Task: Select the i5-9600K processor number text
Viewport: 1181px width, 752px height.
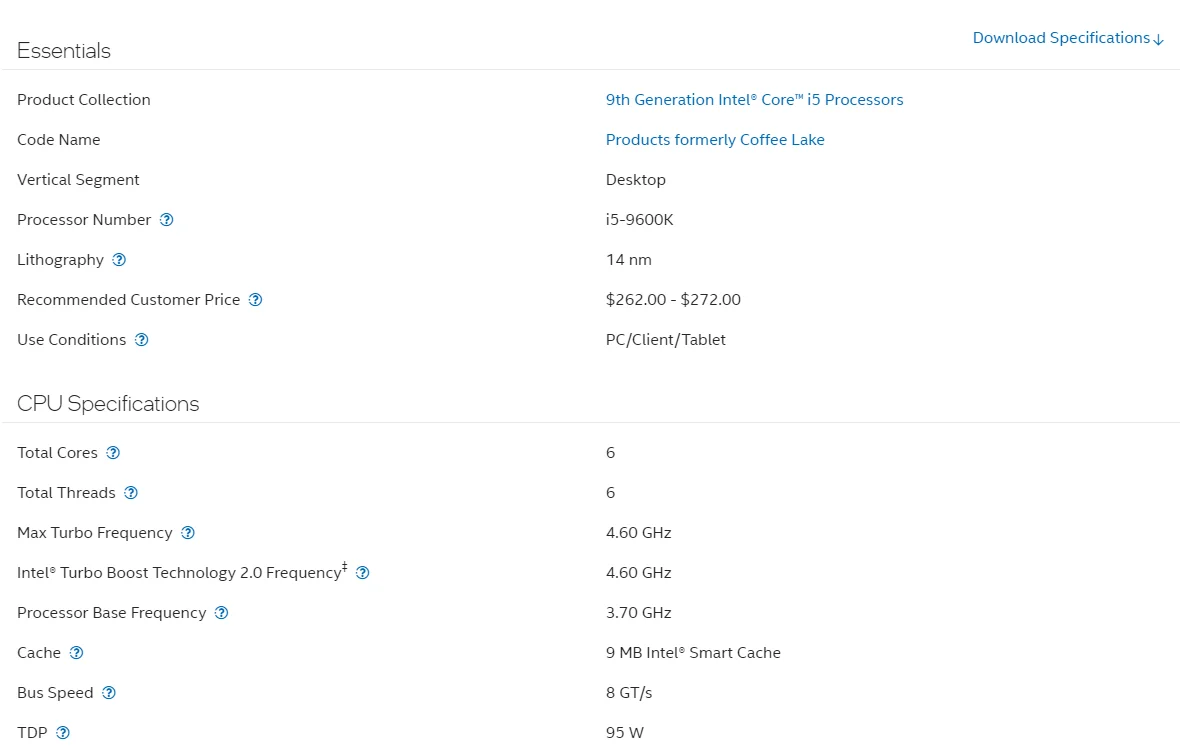Action: (x=639, y=219)
